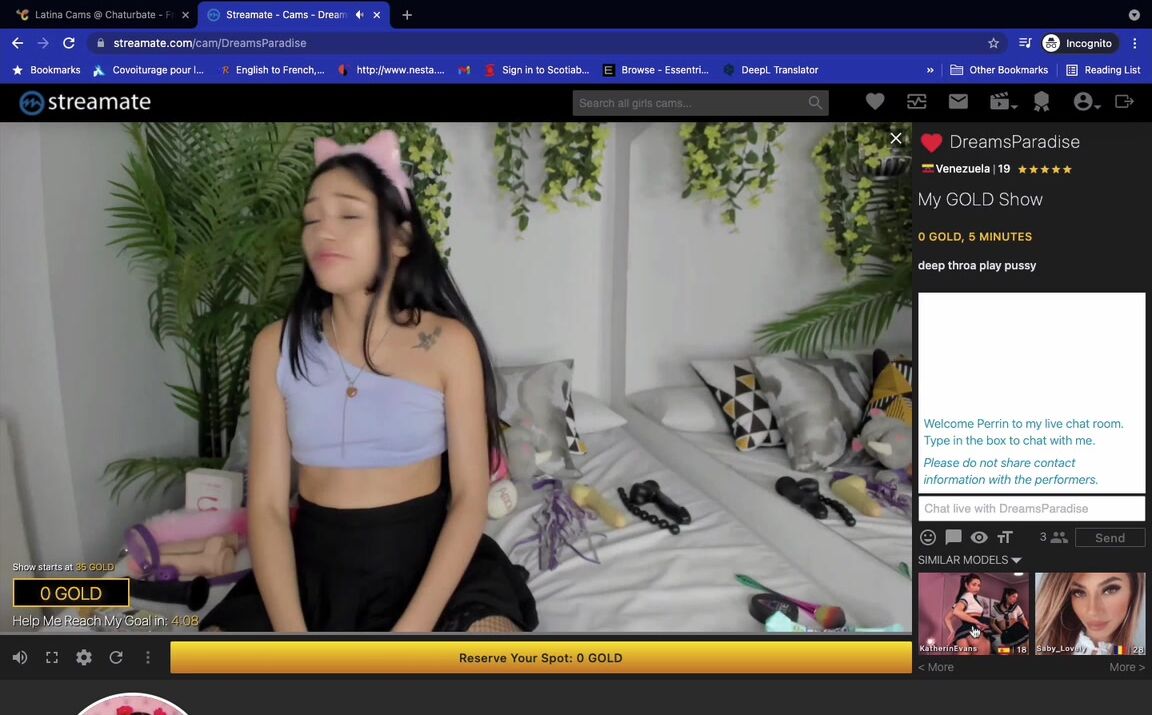
Task: Click the Search all girls cams field
Action: [690, 103]
